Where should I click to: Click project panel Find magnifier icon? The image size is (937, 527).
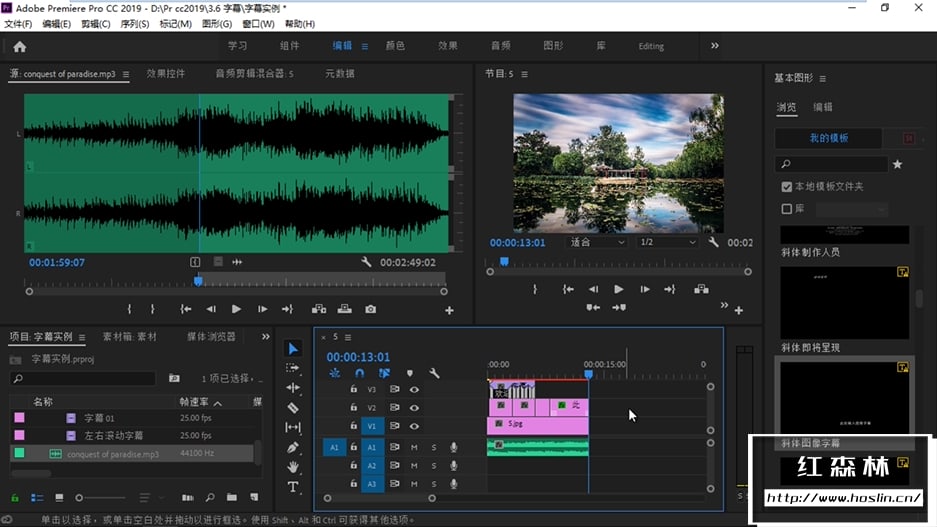[210, 497]
